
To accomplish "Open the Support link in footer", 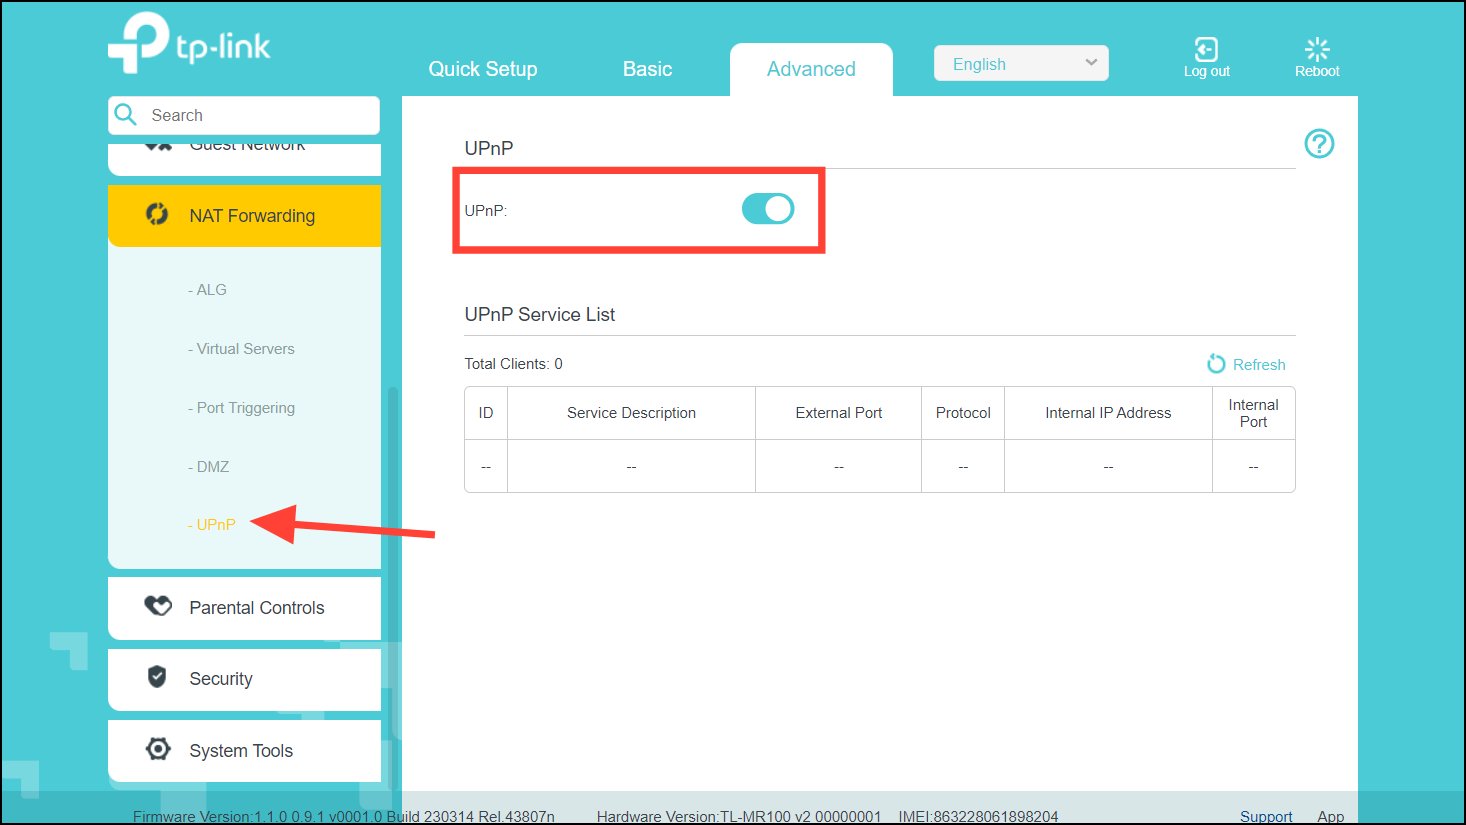I will (x=1266, y=816).
